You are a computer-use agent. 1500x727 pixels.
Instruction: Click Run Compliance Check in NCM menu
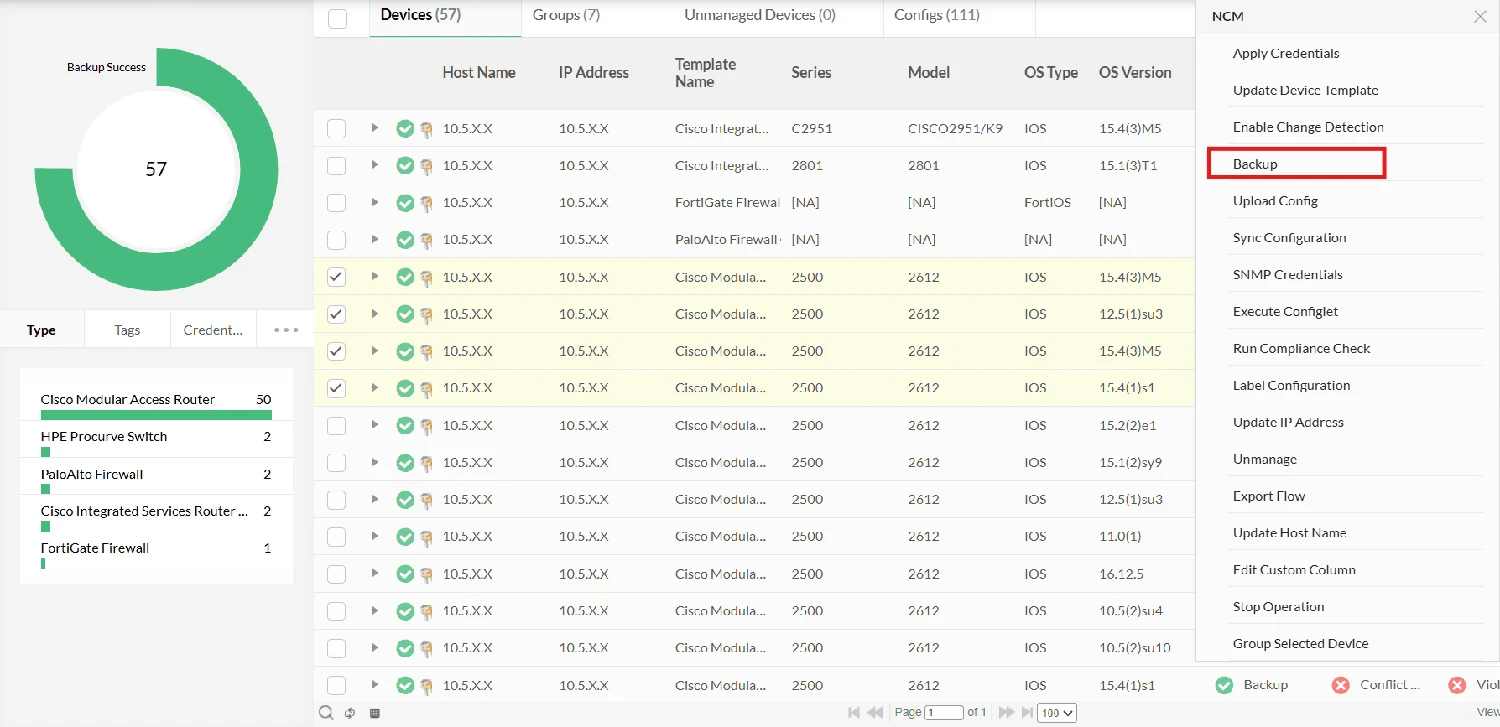[1301, 348]
